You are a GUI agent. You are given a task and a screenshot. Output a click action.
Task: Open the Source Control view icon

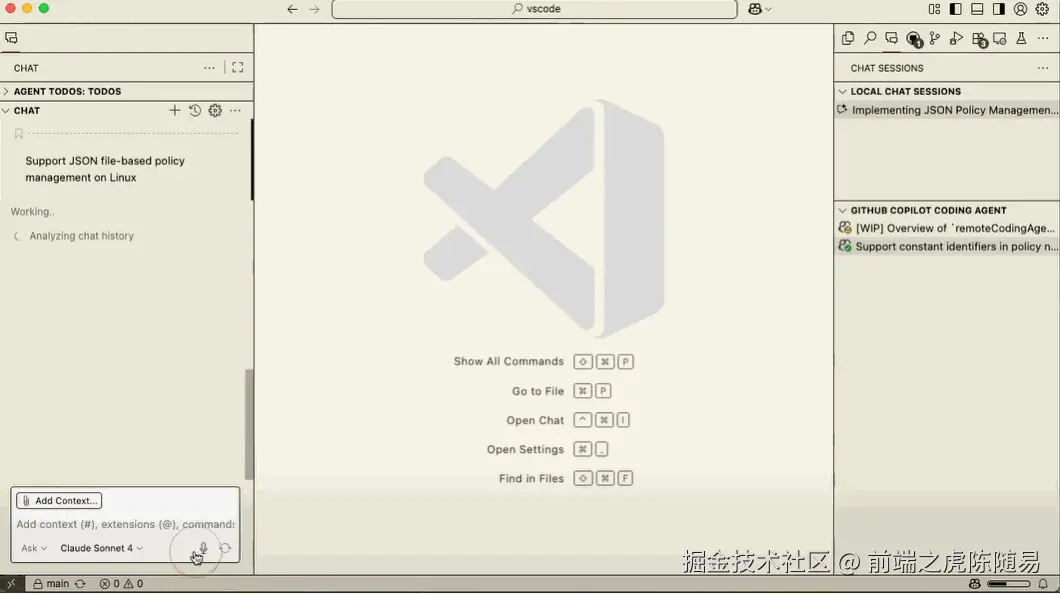(x=935, y=39)
